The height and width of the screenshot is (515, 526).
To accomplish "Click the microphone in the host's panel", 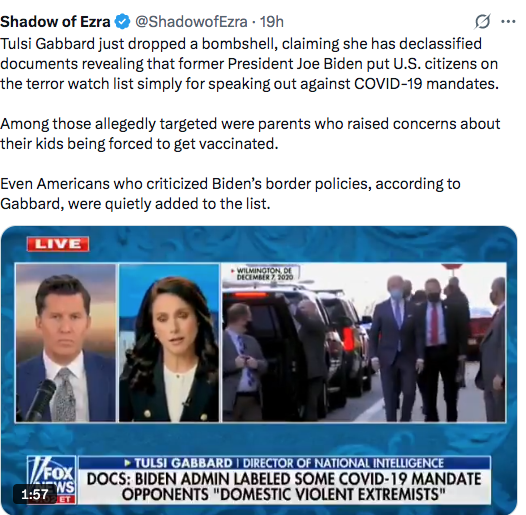I will pyautogui.click(x=40, y=399).
